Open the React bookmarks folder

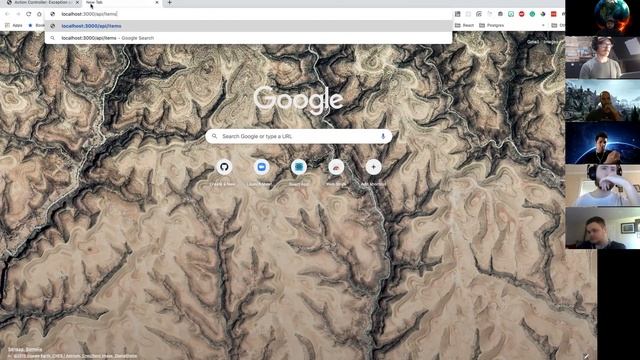tap(464, 25)
